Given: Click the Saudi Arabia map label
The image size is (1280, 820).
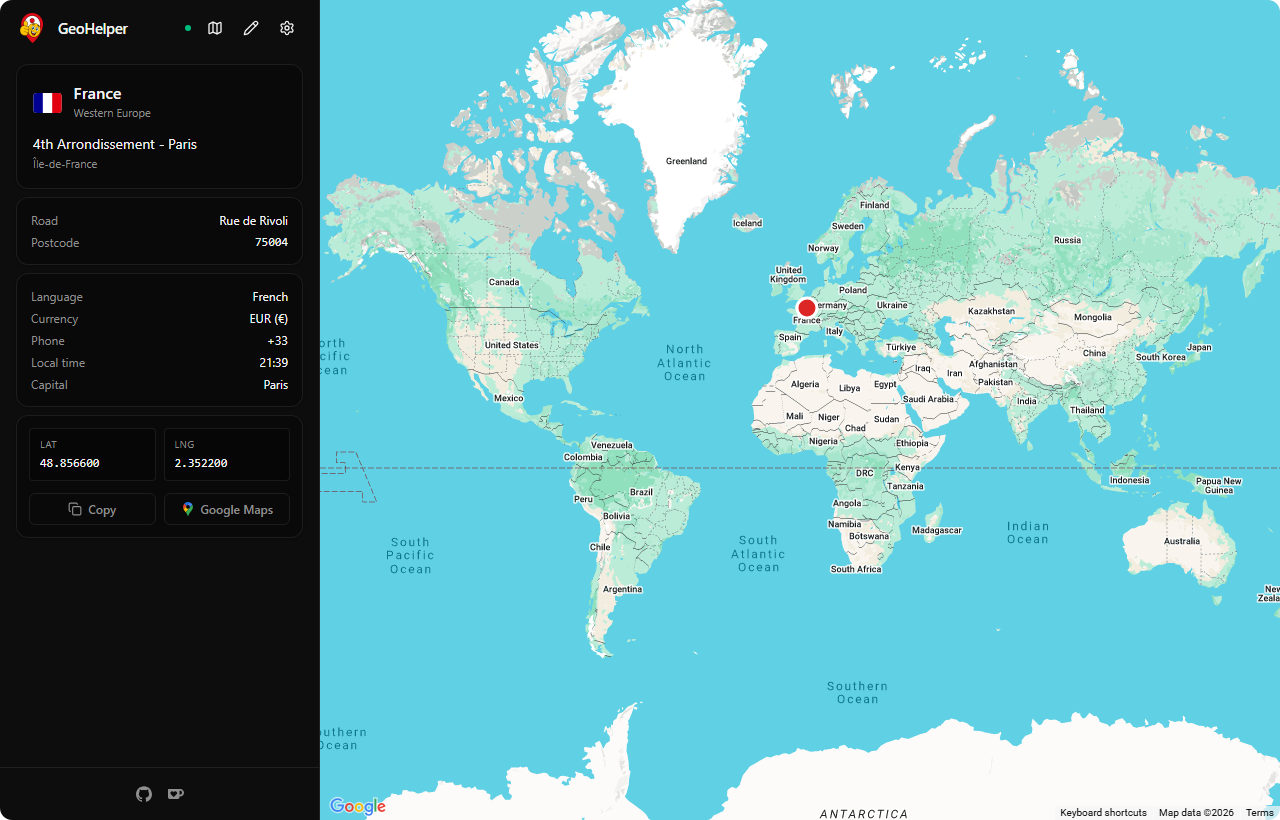Looking at the screenshot, I should point(928,399).
